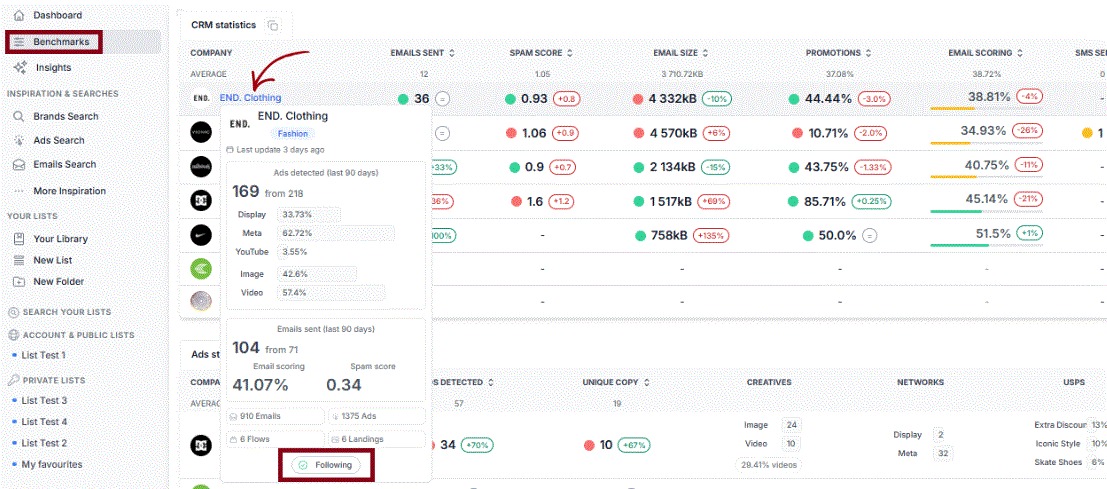Click the Fashion tag in popup

pos(292,133)
